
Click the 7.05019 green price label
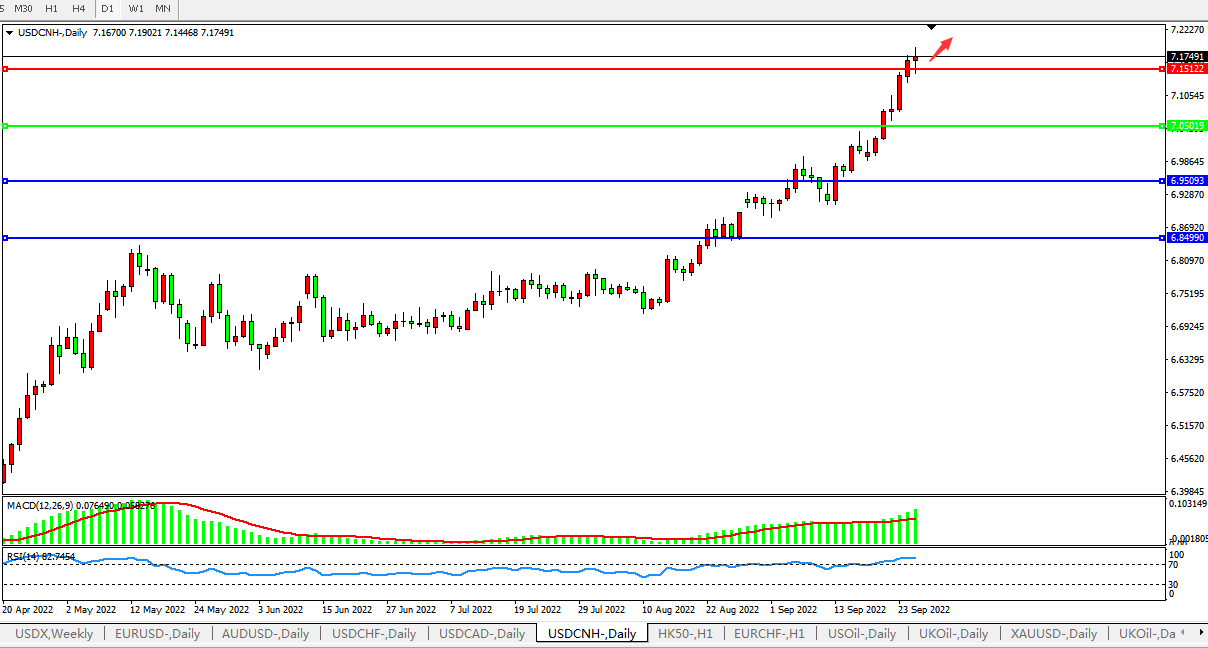pyautogui.click(x=1186, y=126)
